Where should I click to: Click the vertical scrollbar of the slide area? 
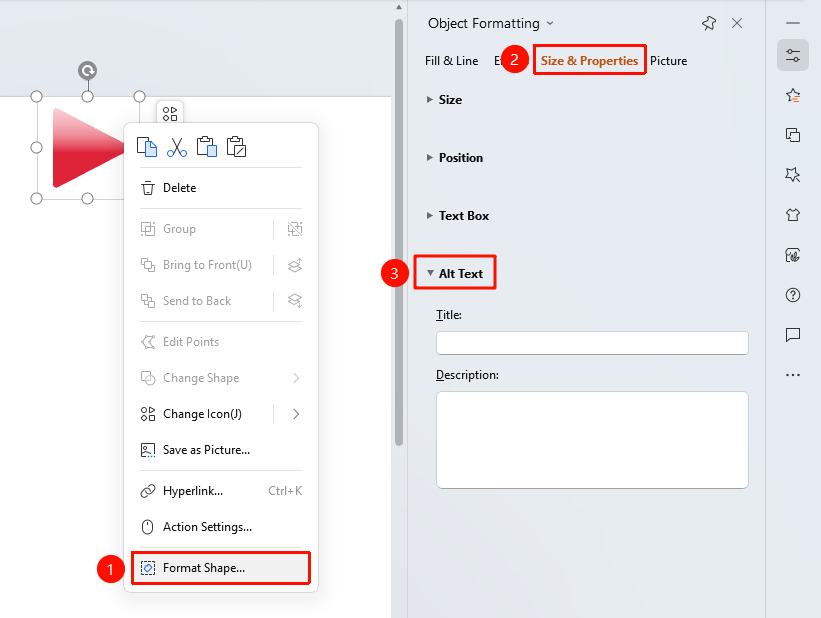coord(399,233)
